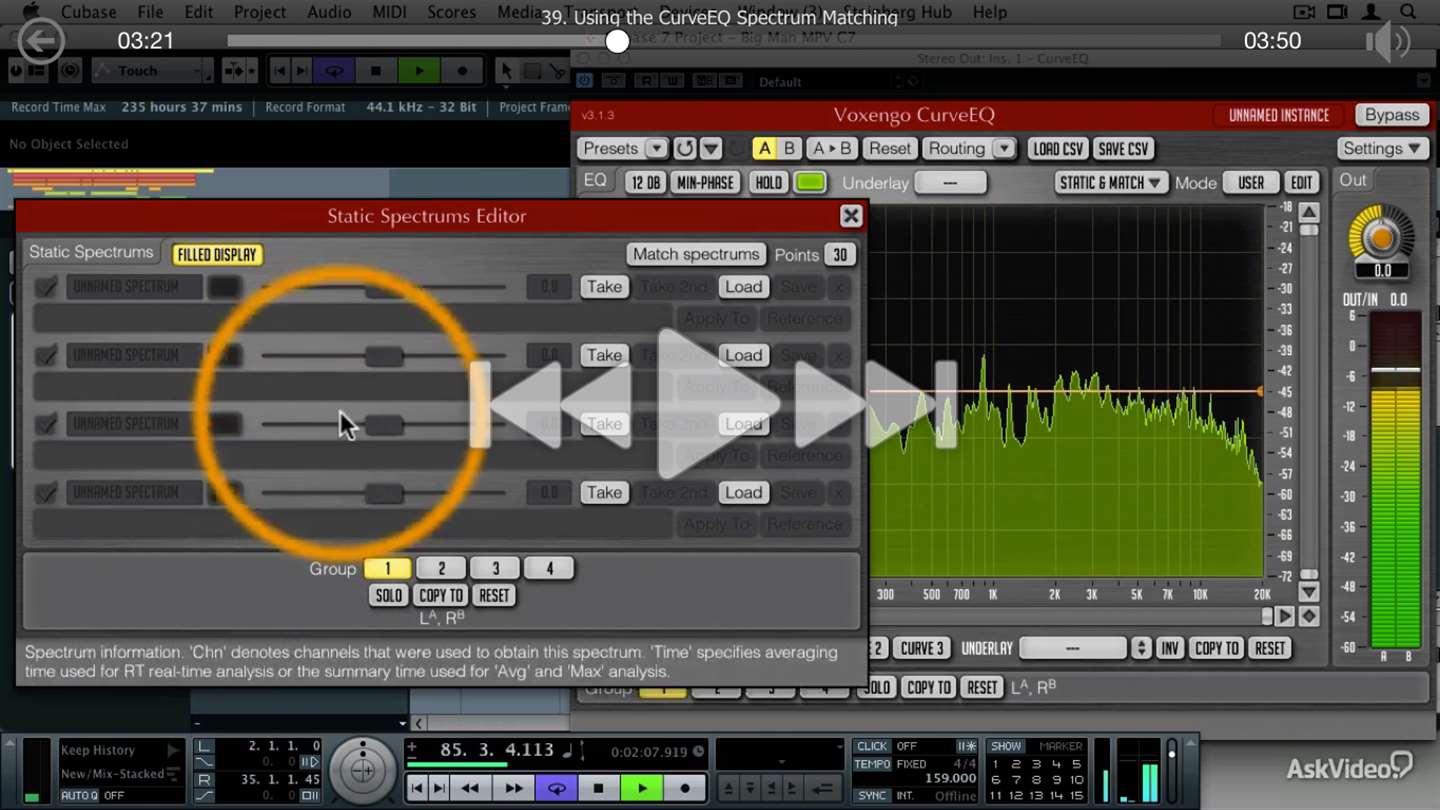
Task: Toggle the green indicator button beside Hold
Action: [810, 183]
